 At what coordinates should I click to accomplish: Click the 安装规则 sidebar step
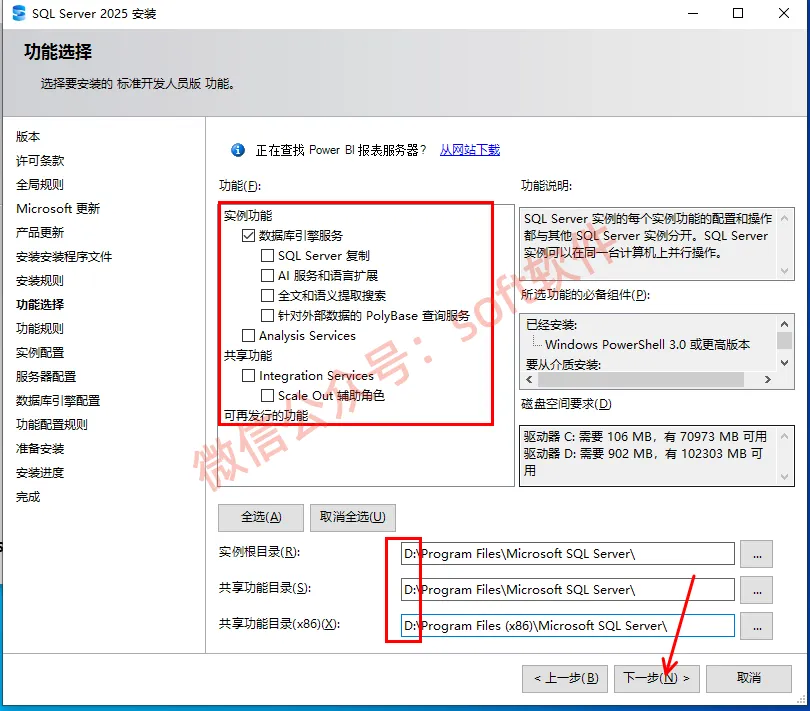tap(40, 281)
